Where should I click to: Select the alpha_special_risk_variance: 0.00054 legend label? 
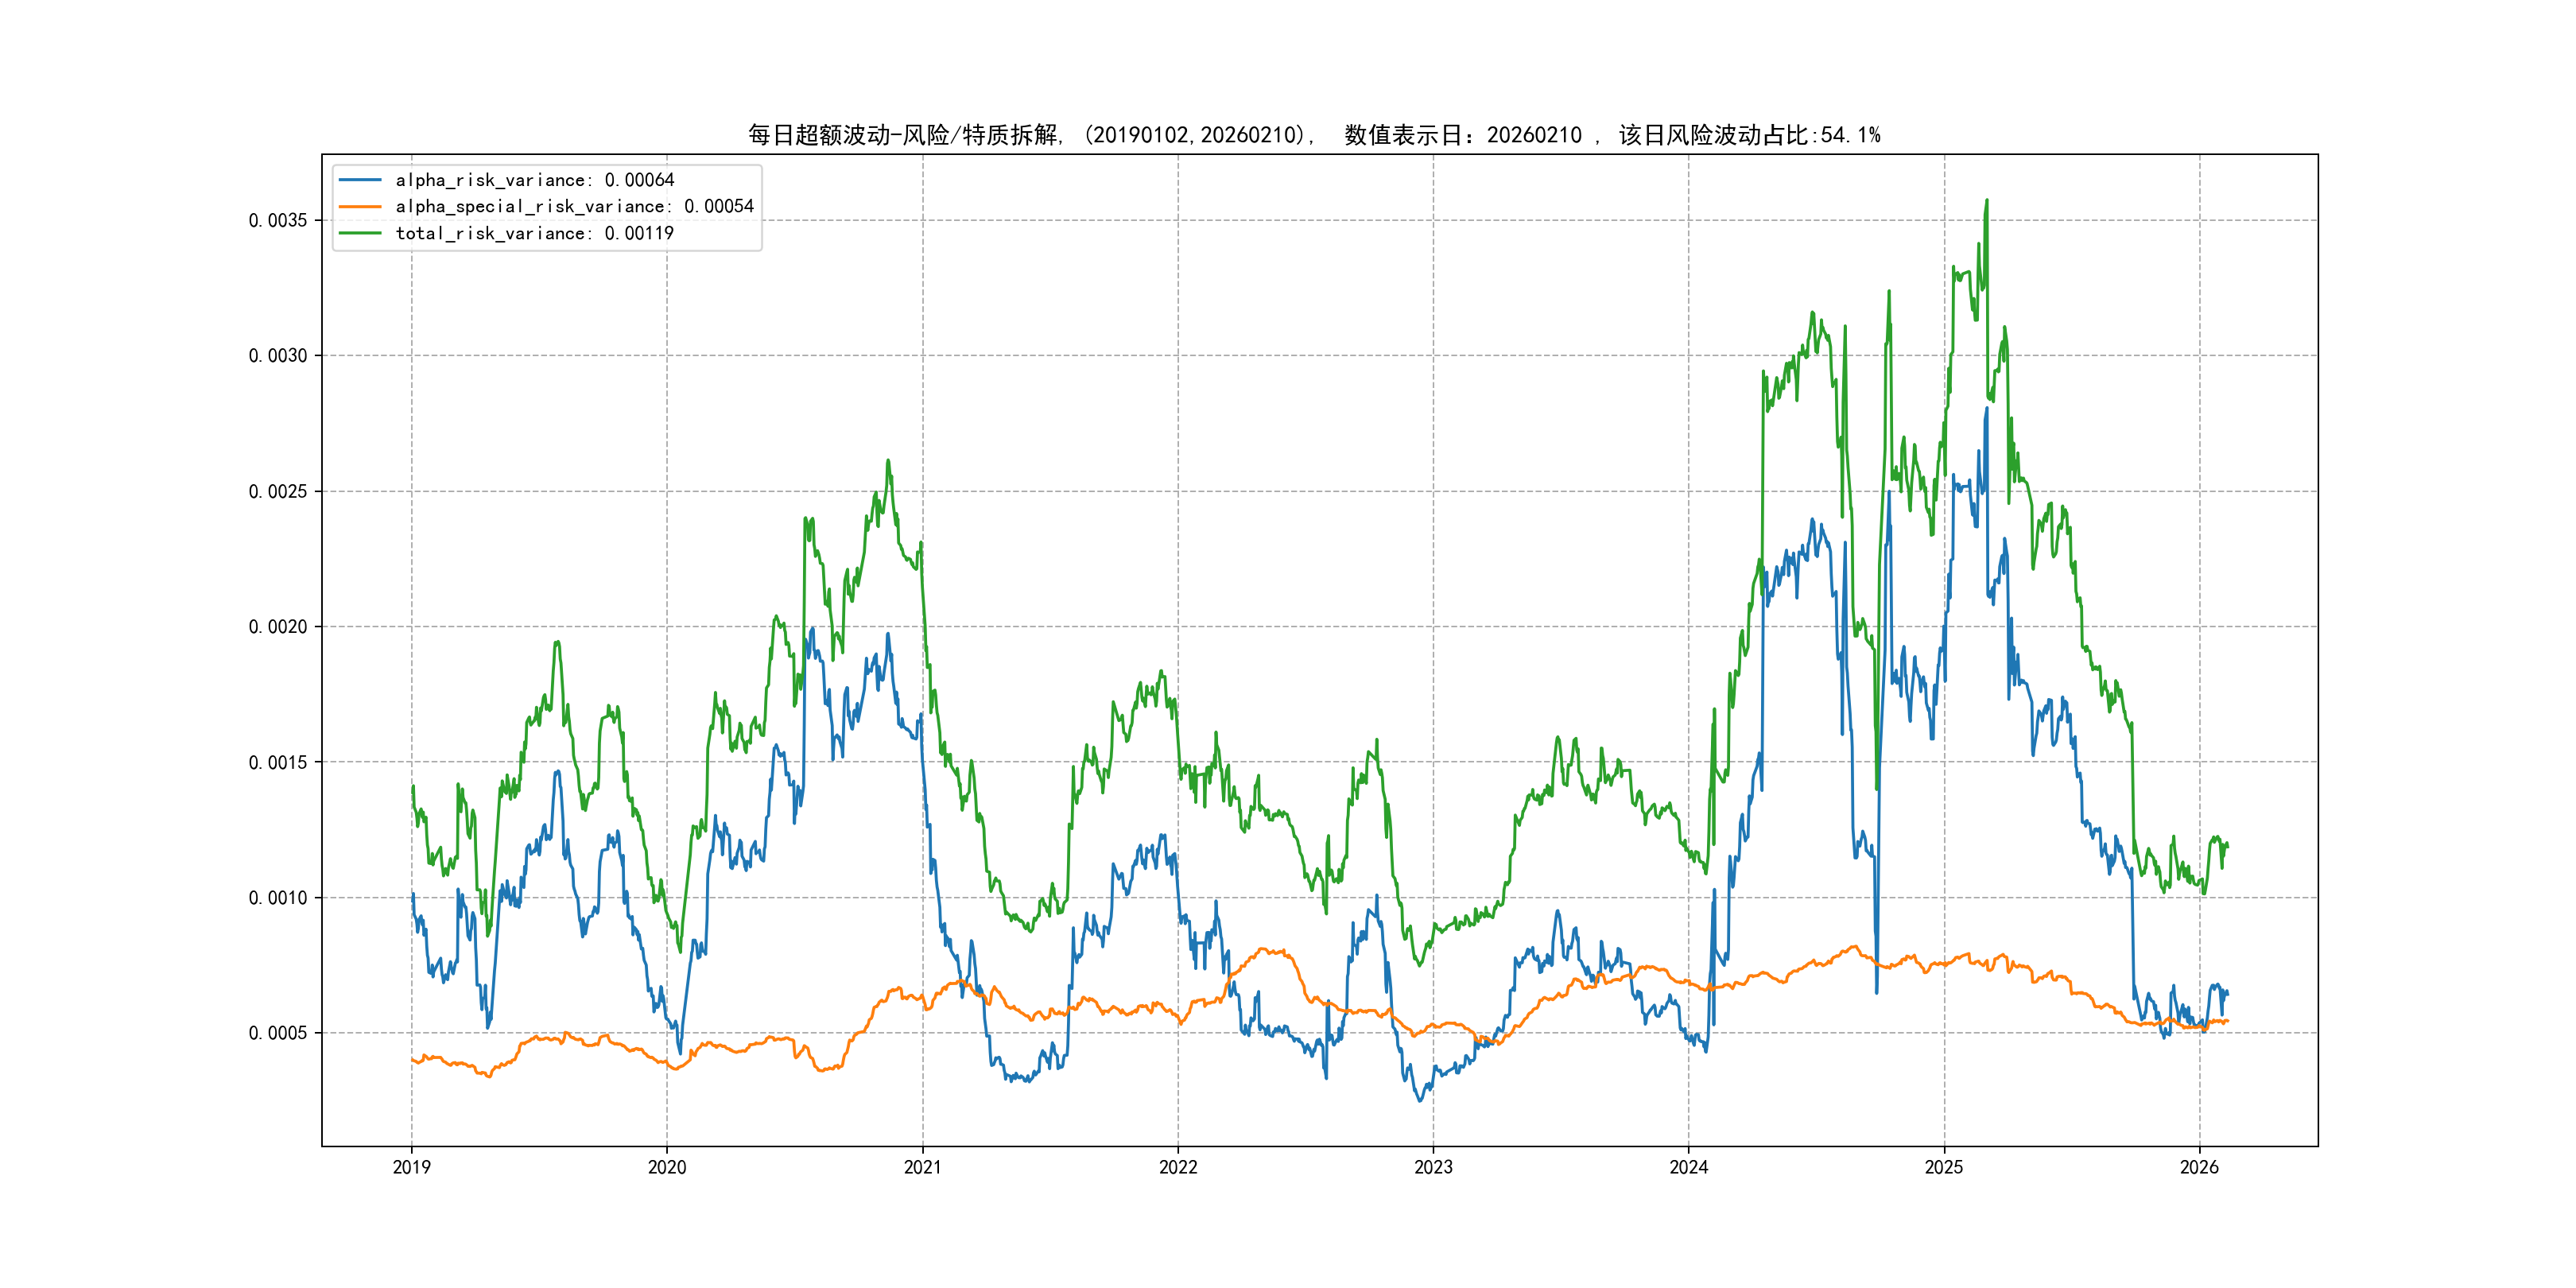tap(574, 206)
